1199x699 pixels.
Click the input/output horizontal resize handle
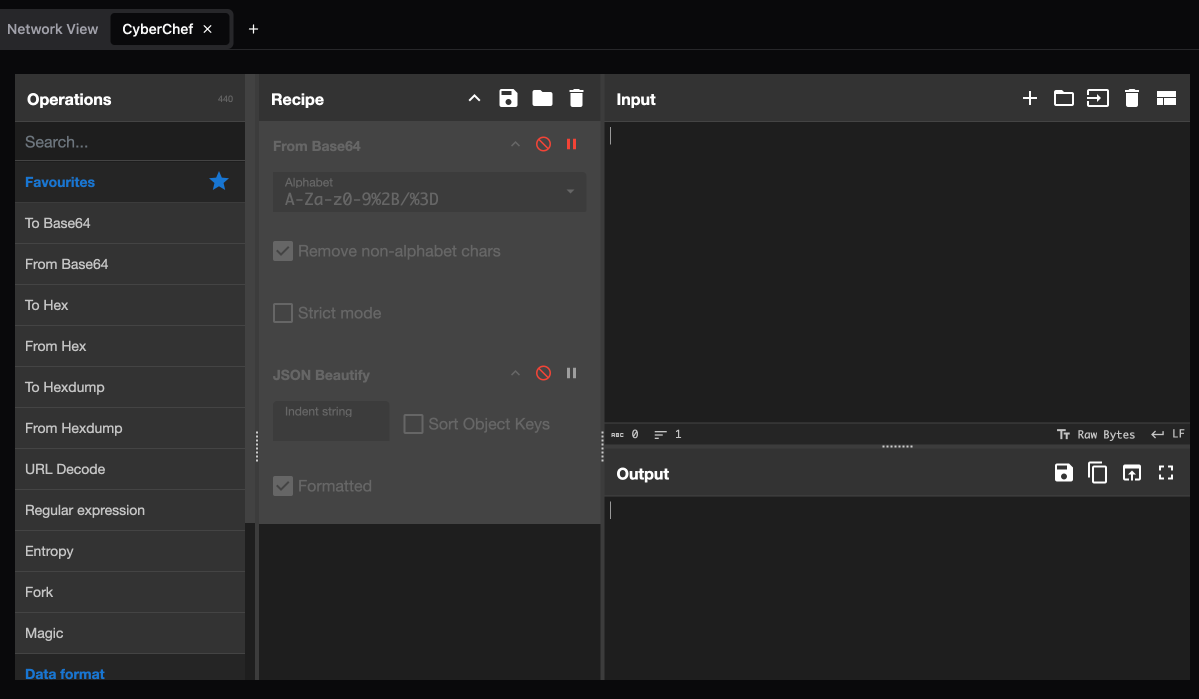pos(897,447)
